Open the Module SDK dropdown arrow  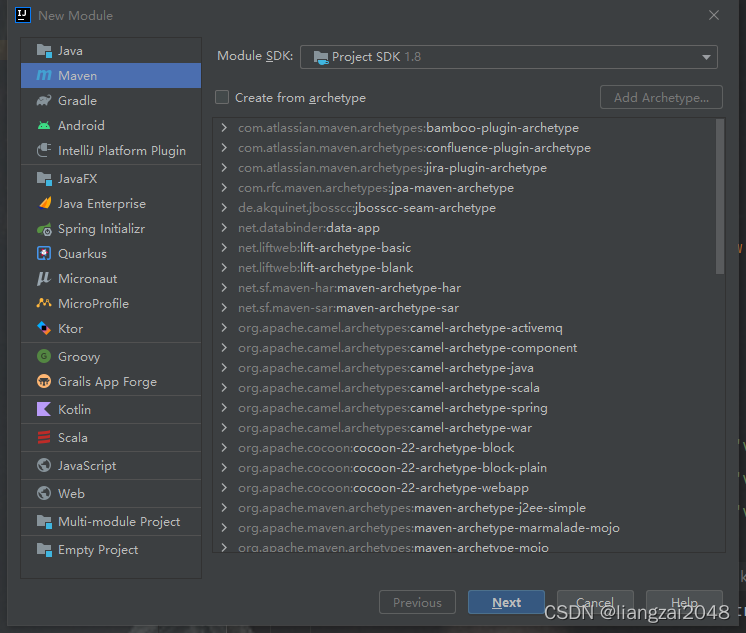point(706,57)
